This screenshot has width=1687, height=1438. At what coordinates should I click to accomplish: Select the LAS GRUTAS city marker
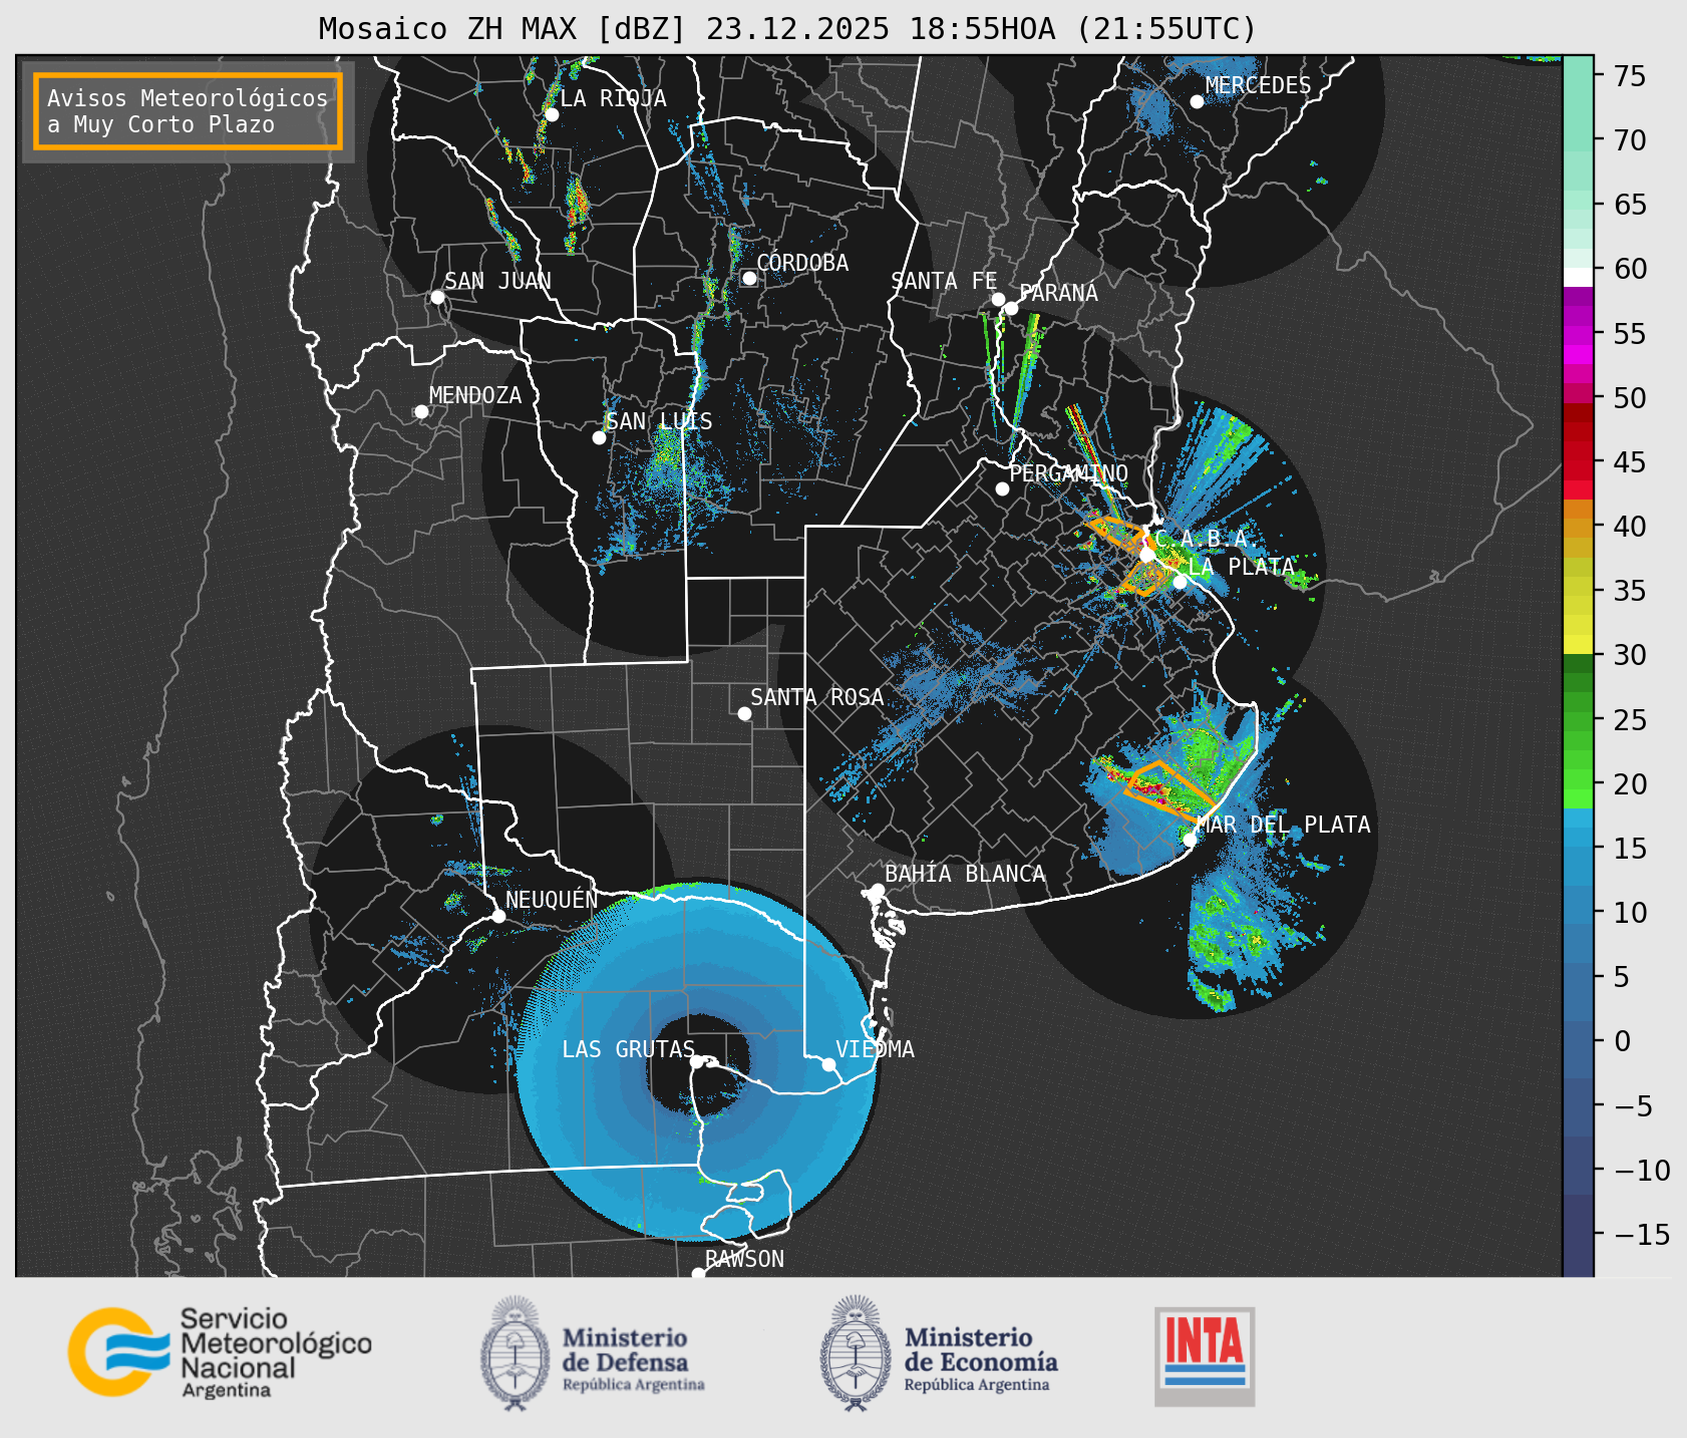(x=697, y=1062)
